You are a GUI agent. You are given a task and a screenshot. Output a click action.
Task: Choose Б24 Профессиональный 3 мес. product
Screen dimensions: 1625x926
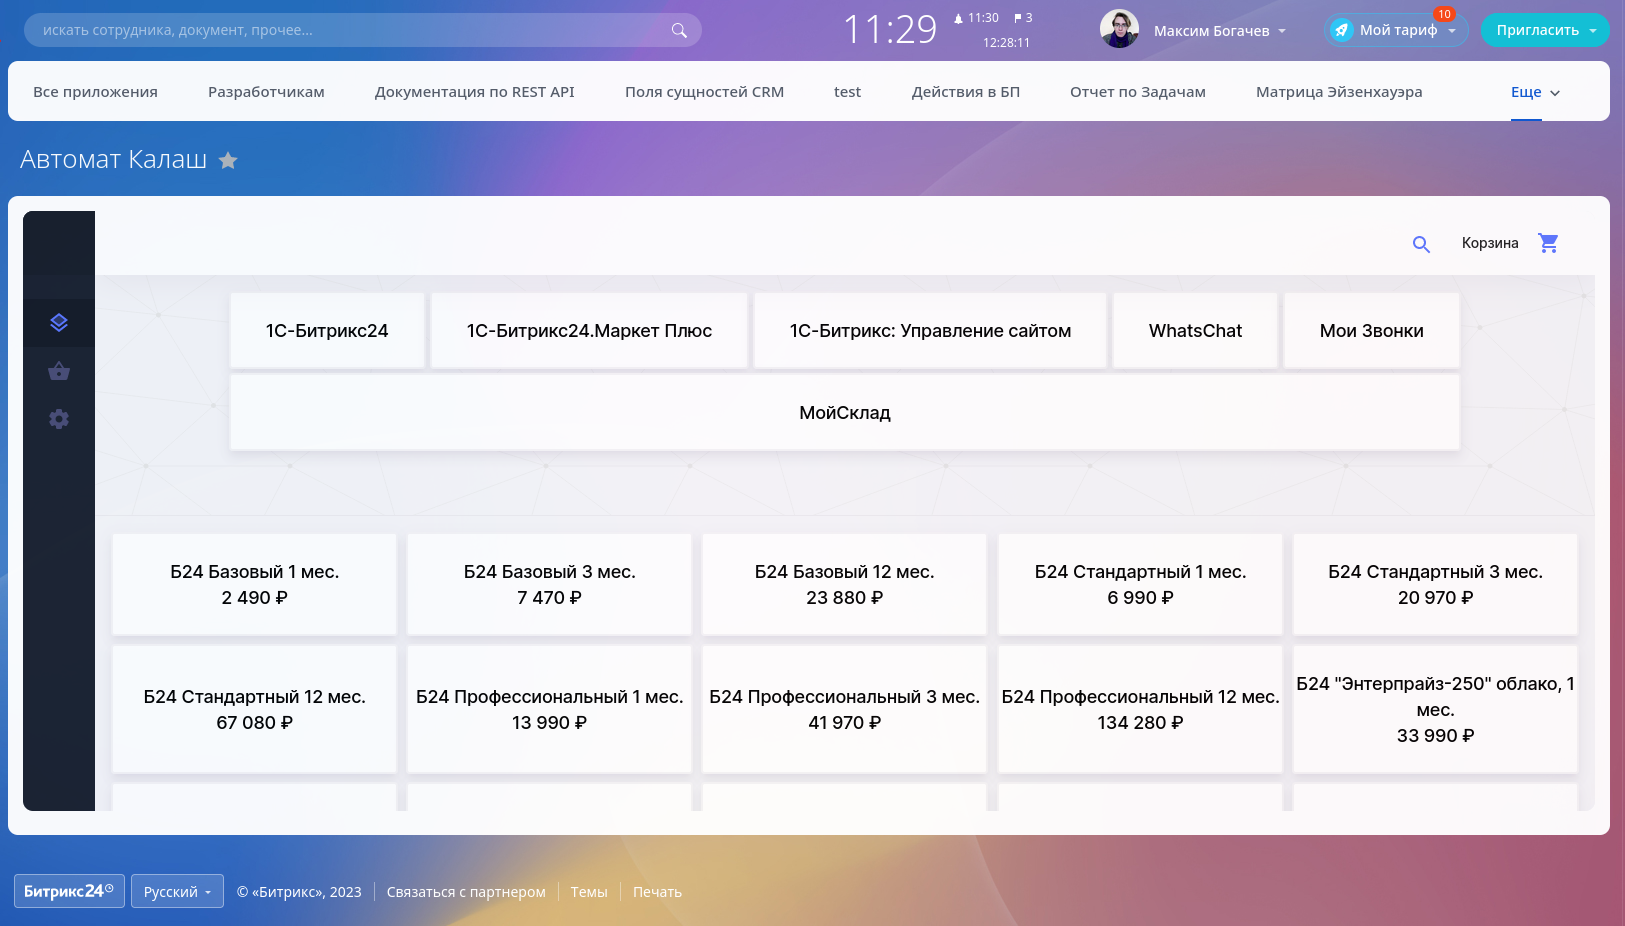point(844,710)
